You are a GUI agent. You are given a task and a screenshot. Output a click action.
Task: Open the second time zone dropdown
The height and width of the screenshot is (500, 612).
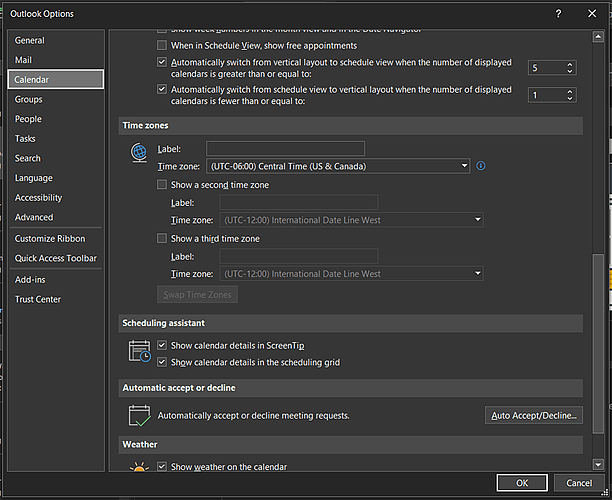478,220
